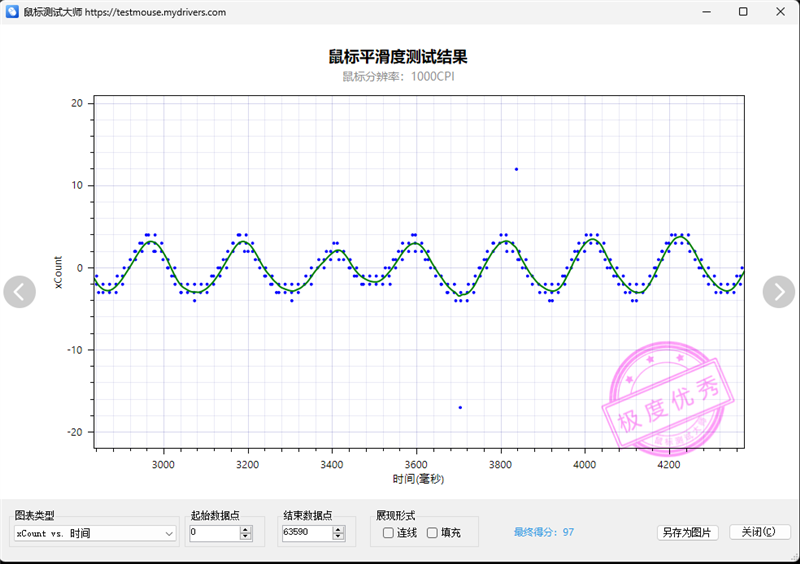Image resolution: width=800 pixels, height=564 pixels.
Task: Enable the 连线 checkbox
Action: pyautogui.click(x=388, y=533)
